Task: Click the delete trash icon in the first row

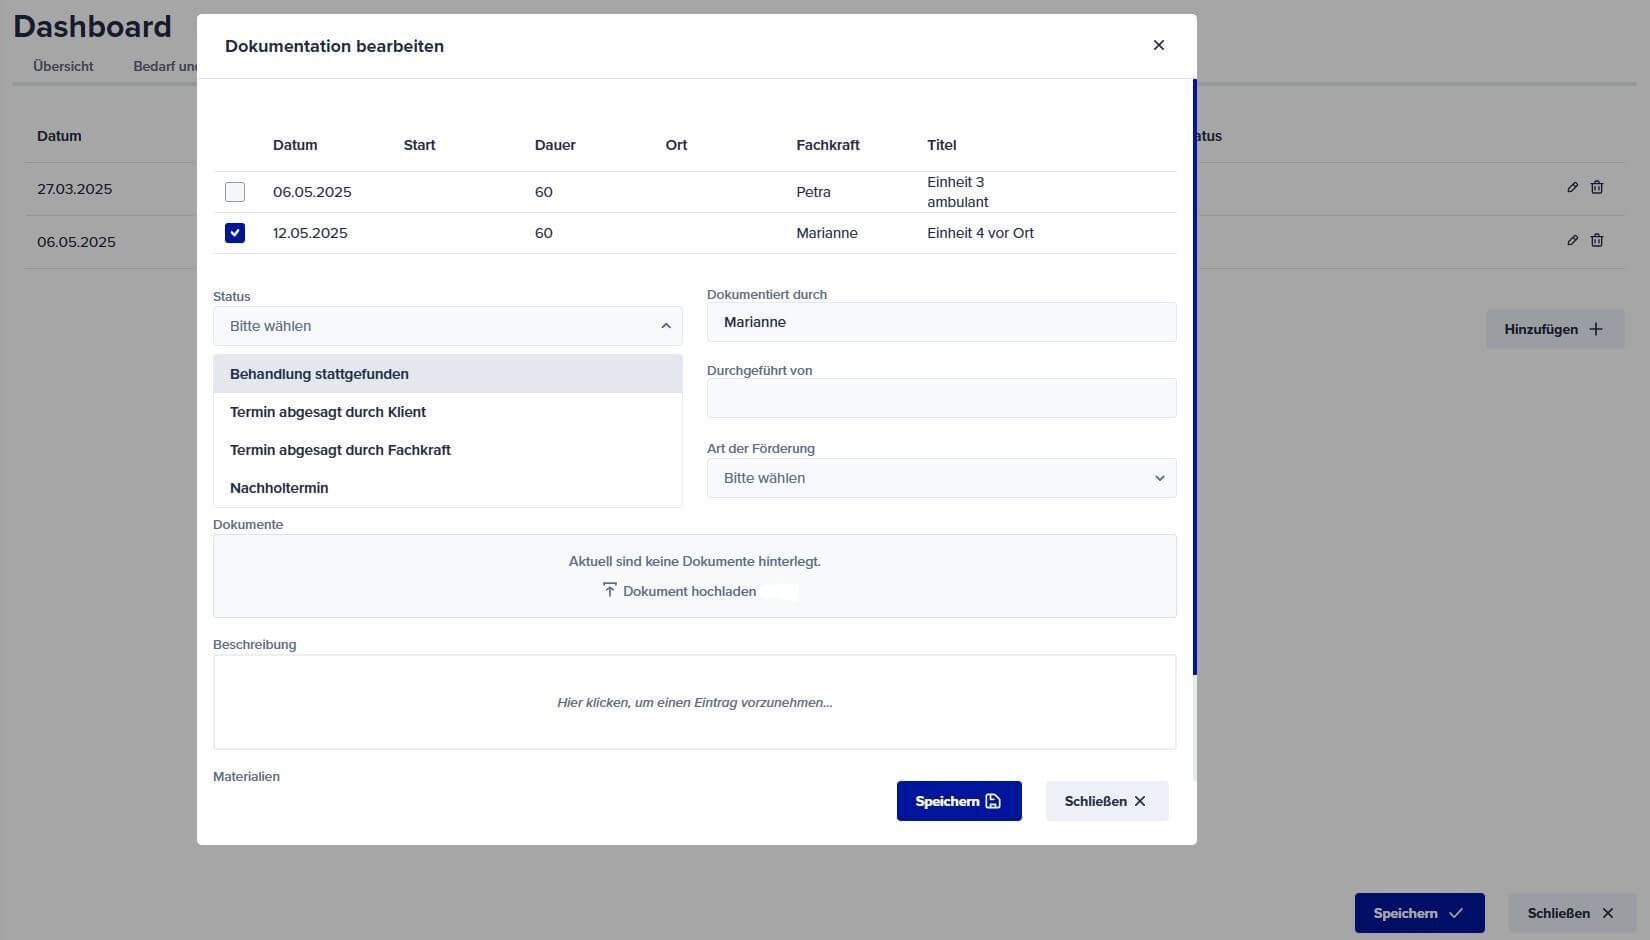Action: coord(1597,187)
